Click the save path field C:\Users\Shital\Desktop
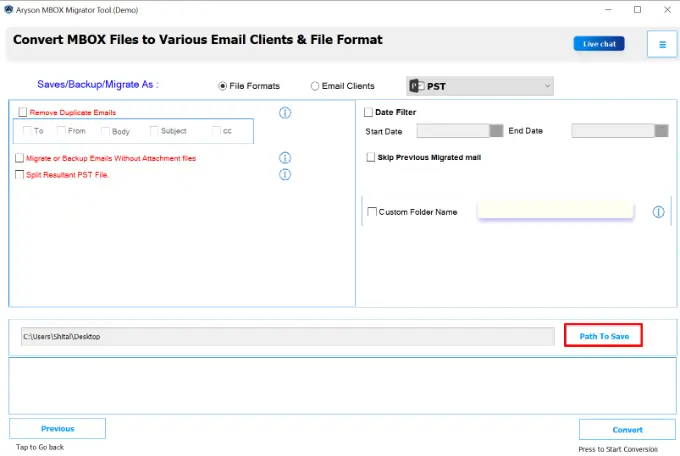 (x=288, y=337)
